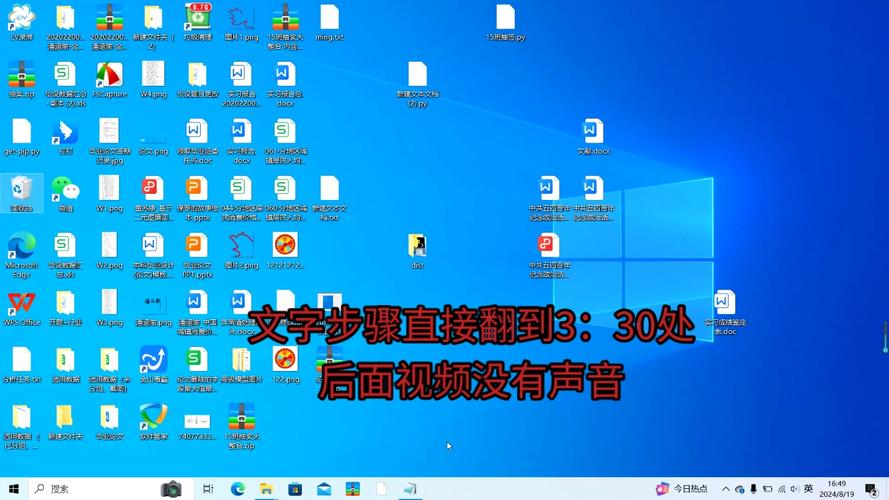Select the 实习成绩鉴定表.doc document
The image size is (889, 500).
click(725, 313)
